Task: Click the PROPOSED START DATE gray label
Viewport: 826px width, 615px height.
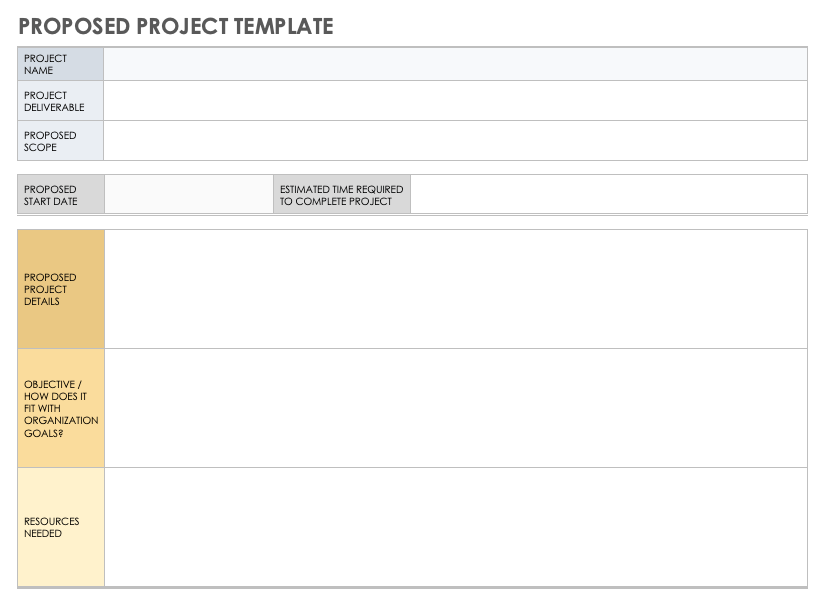Action: [61, 194]
